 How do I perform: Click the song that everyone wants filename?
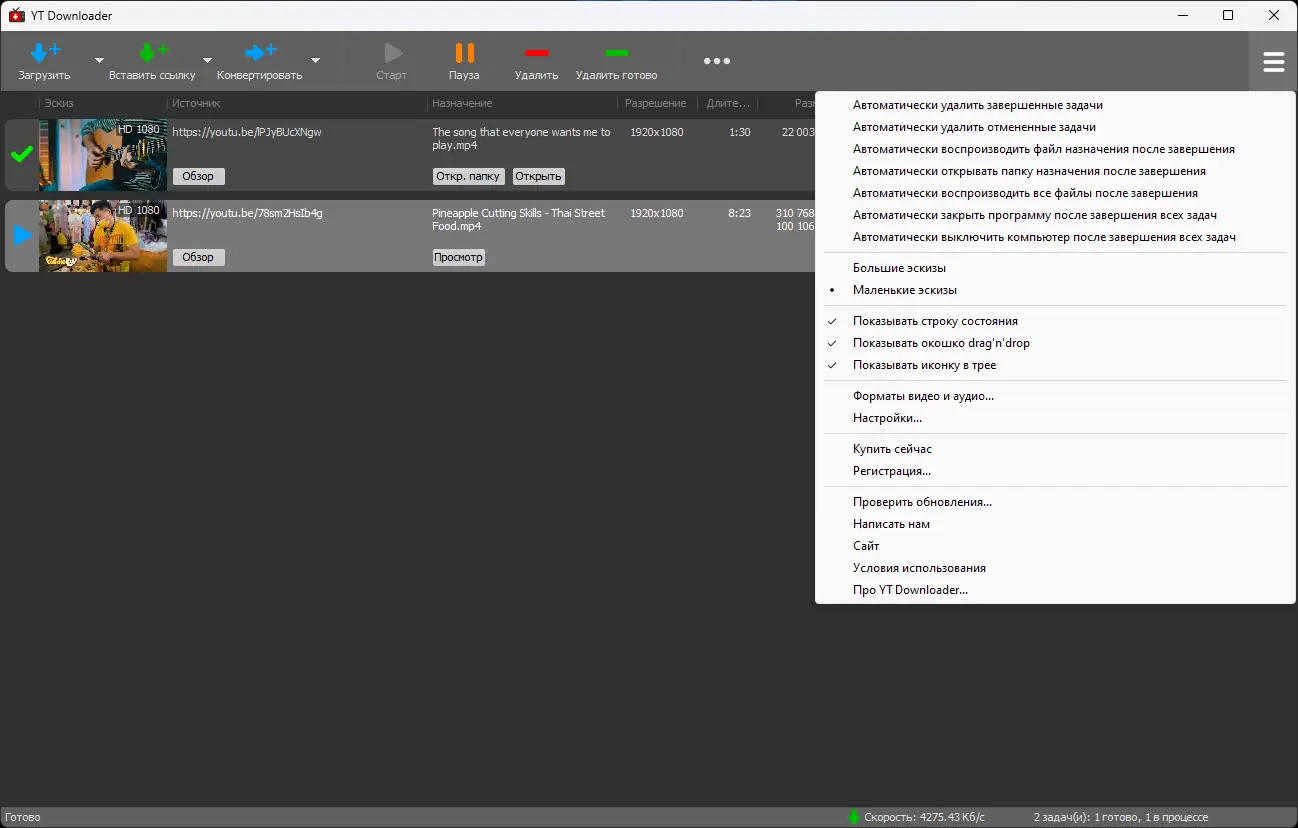(522, 138)
